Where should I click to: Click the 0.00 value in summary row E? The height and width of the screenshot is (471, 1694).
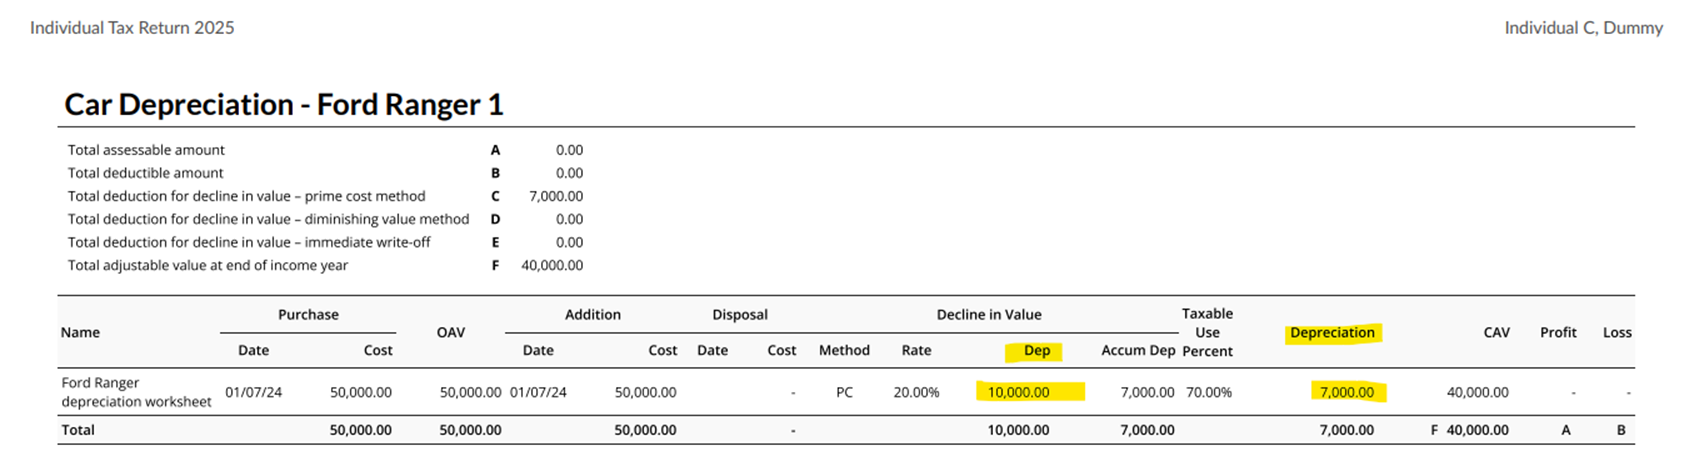(x=569, y=242)
